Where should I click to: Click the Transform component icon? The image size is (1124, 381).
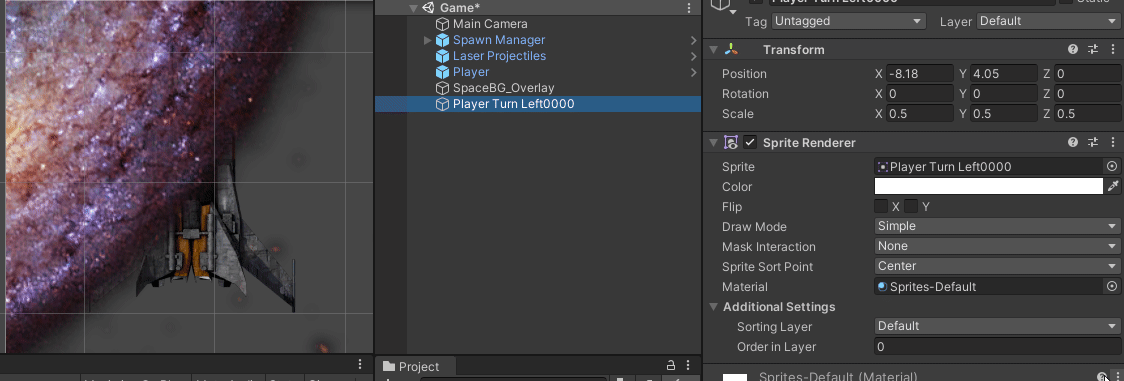[730, 49]
